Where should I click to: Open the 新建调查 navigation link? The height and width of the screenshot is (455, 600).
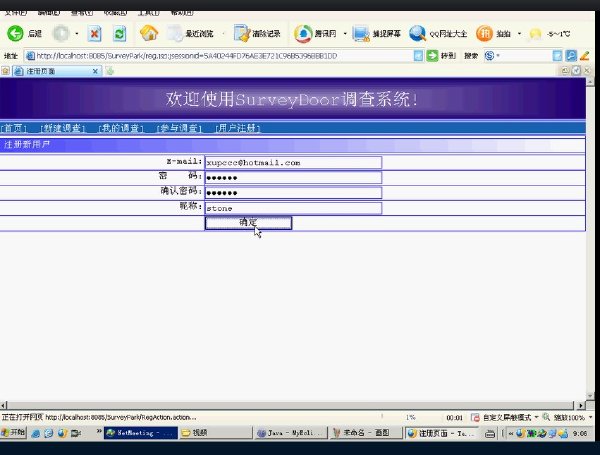pos(62,128)
